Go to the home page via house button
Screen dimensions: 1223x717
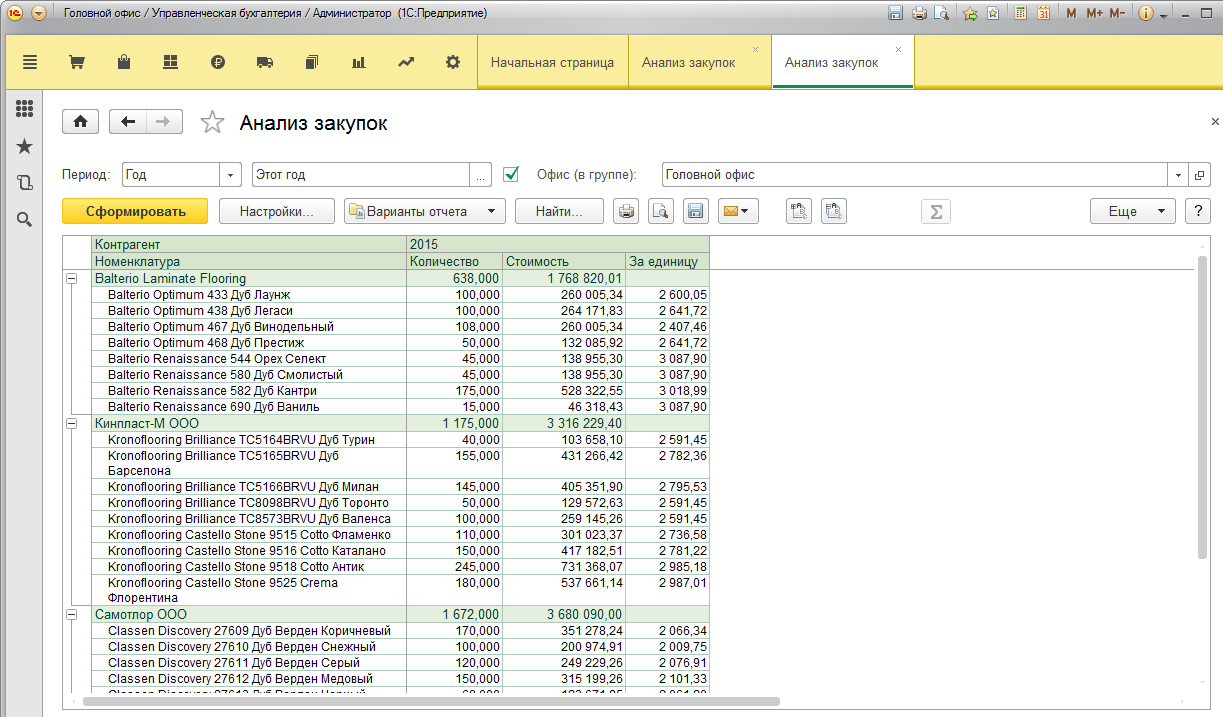click(x=80, y=122)
